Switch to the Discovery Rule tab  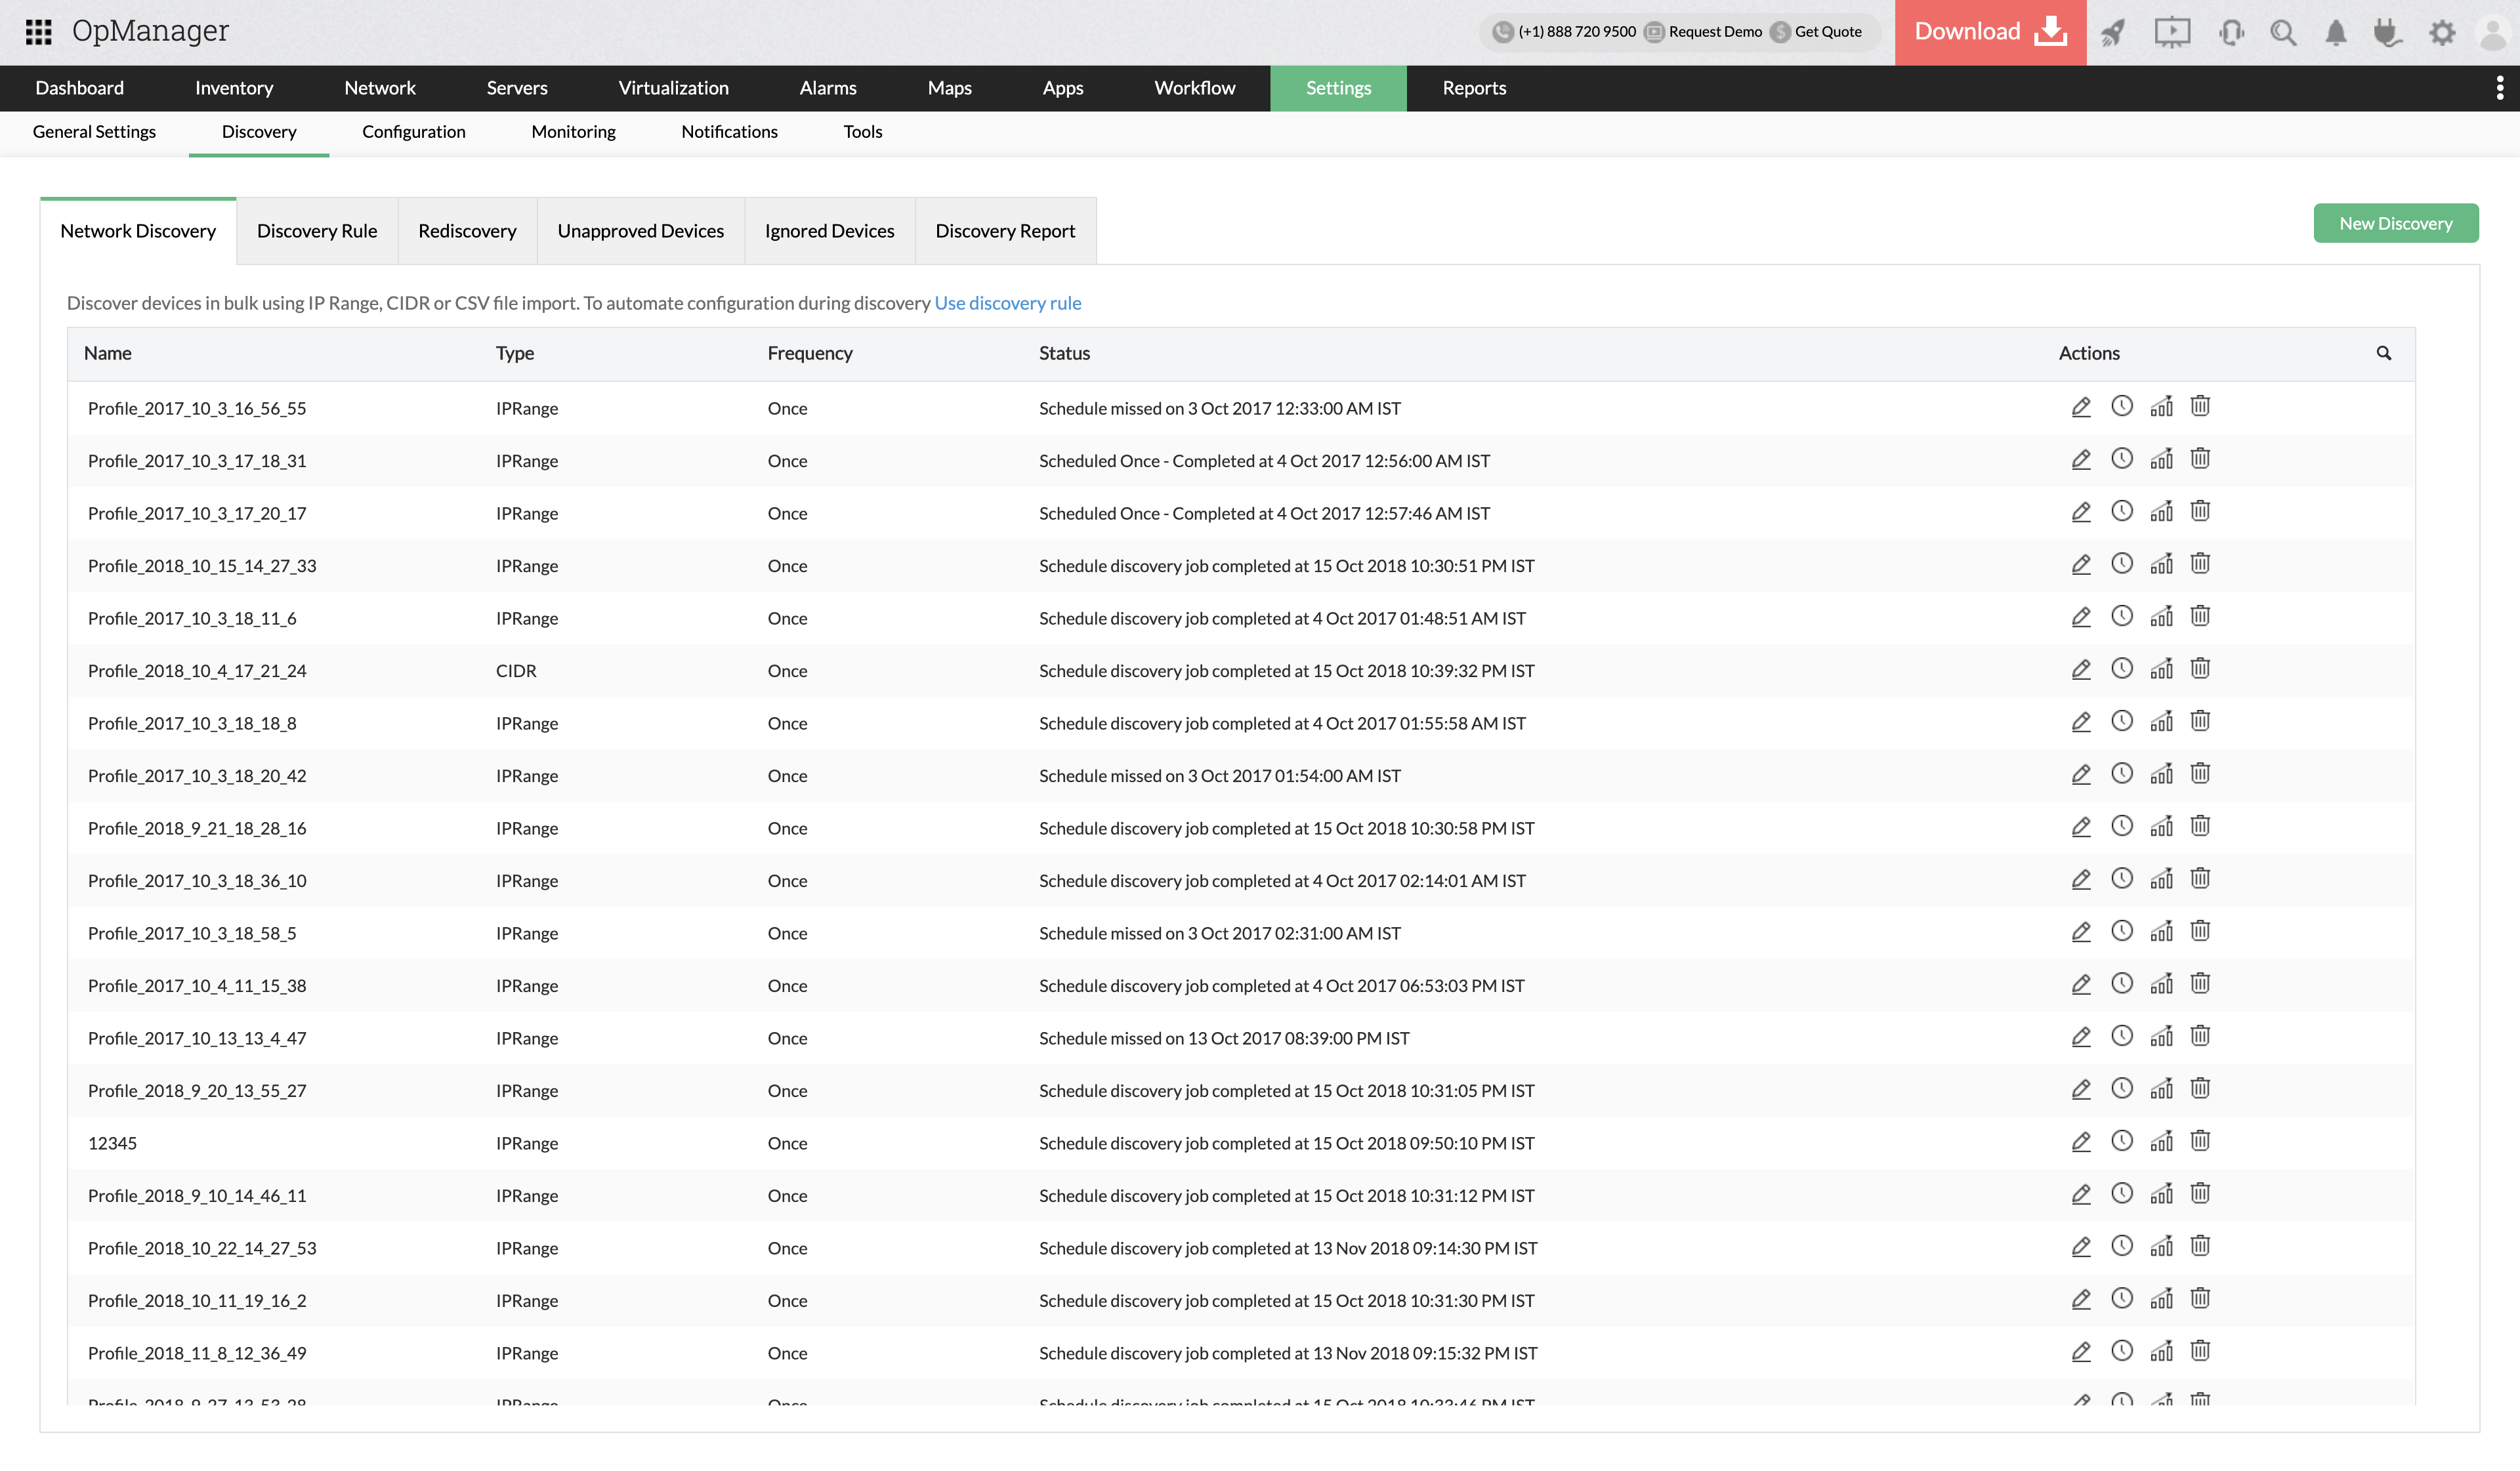point(317,231)
